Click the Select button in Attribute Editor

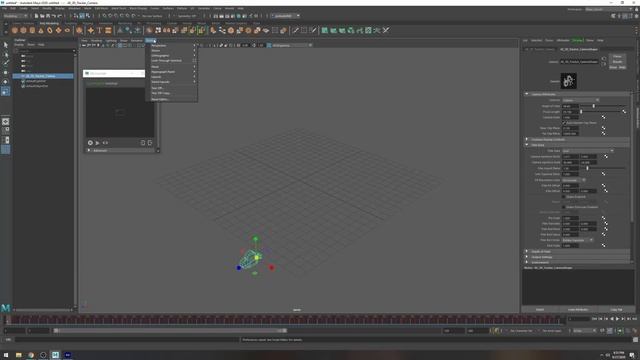coord(540,309)
